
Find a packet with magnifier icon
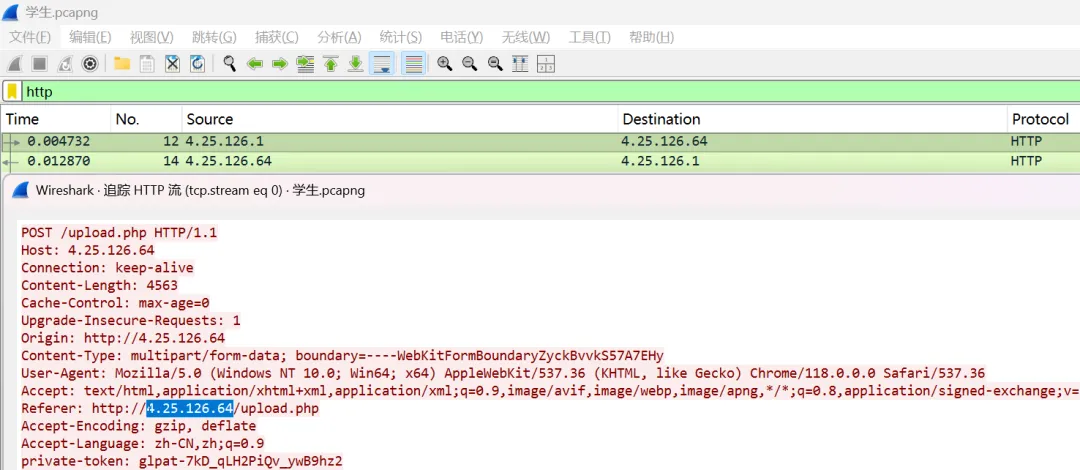pos(230,64)
